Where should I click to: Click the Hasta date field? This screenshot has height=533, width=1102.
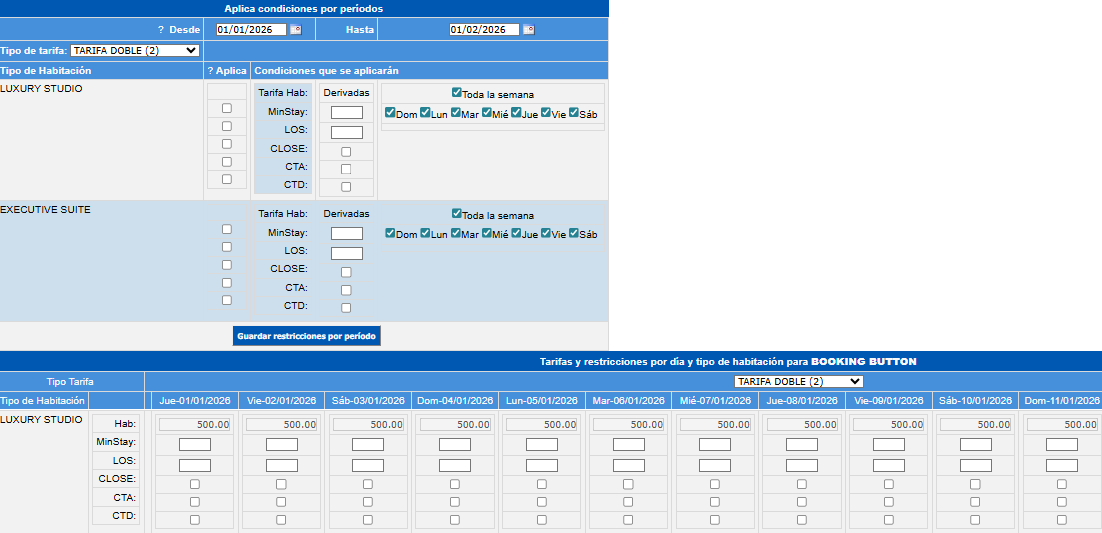pos(484,30)
